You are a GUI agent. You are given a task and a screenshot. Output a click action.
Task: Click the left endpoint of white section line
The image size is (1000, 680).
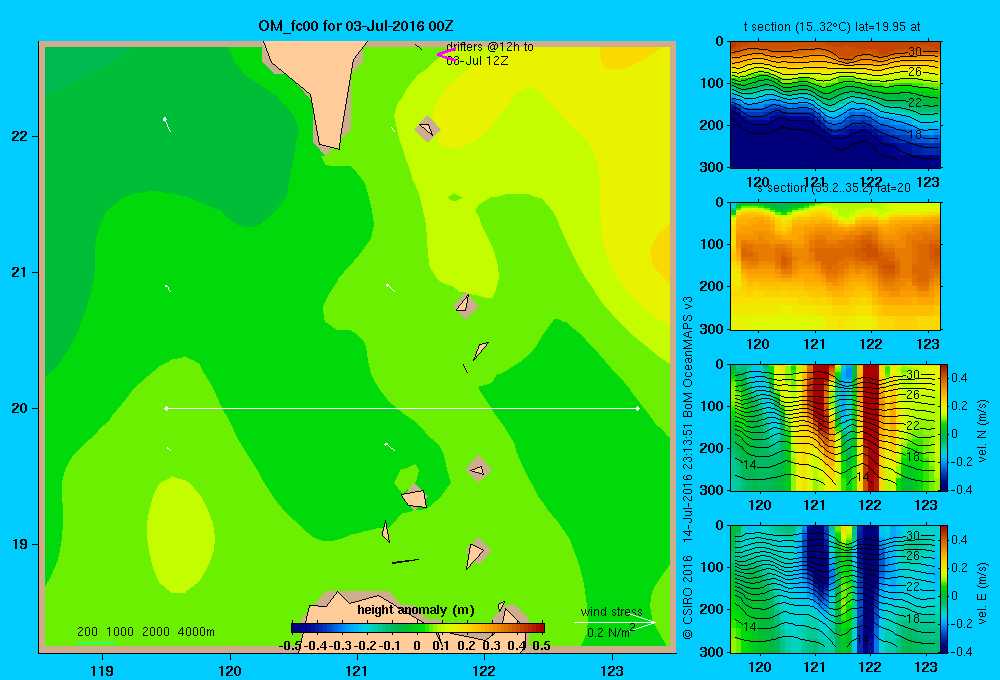pyautogui.click(x=166, y=408)
